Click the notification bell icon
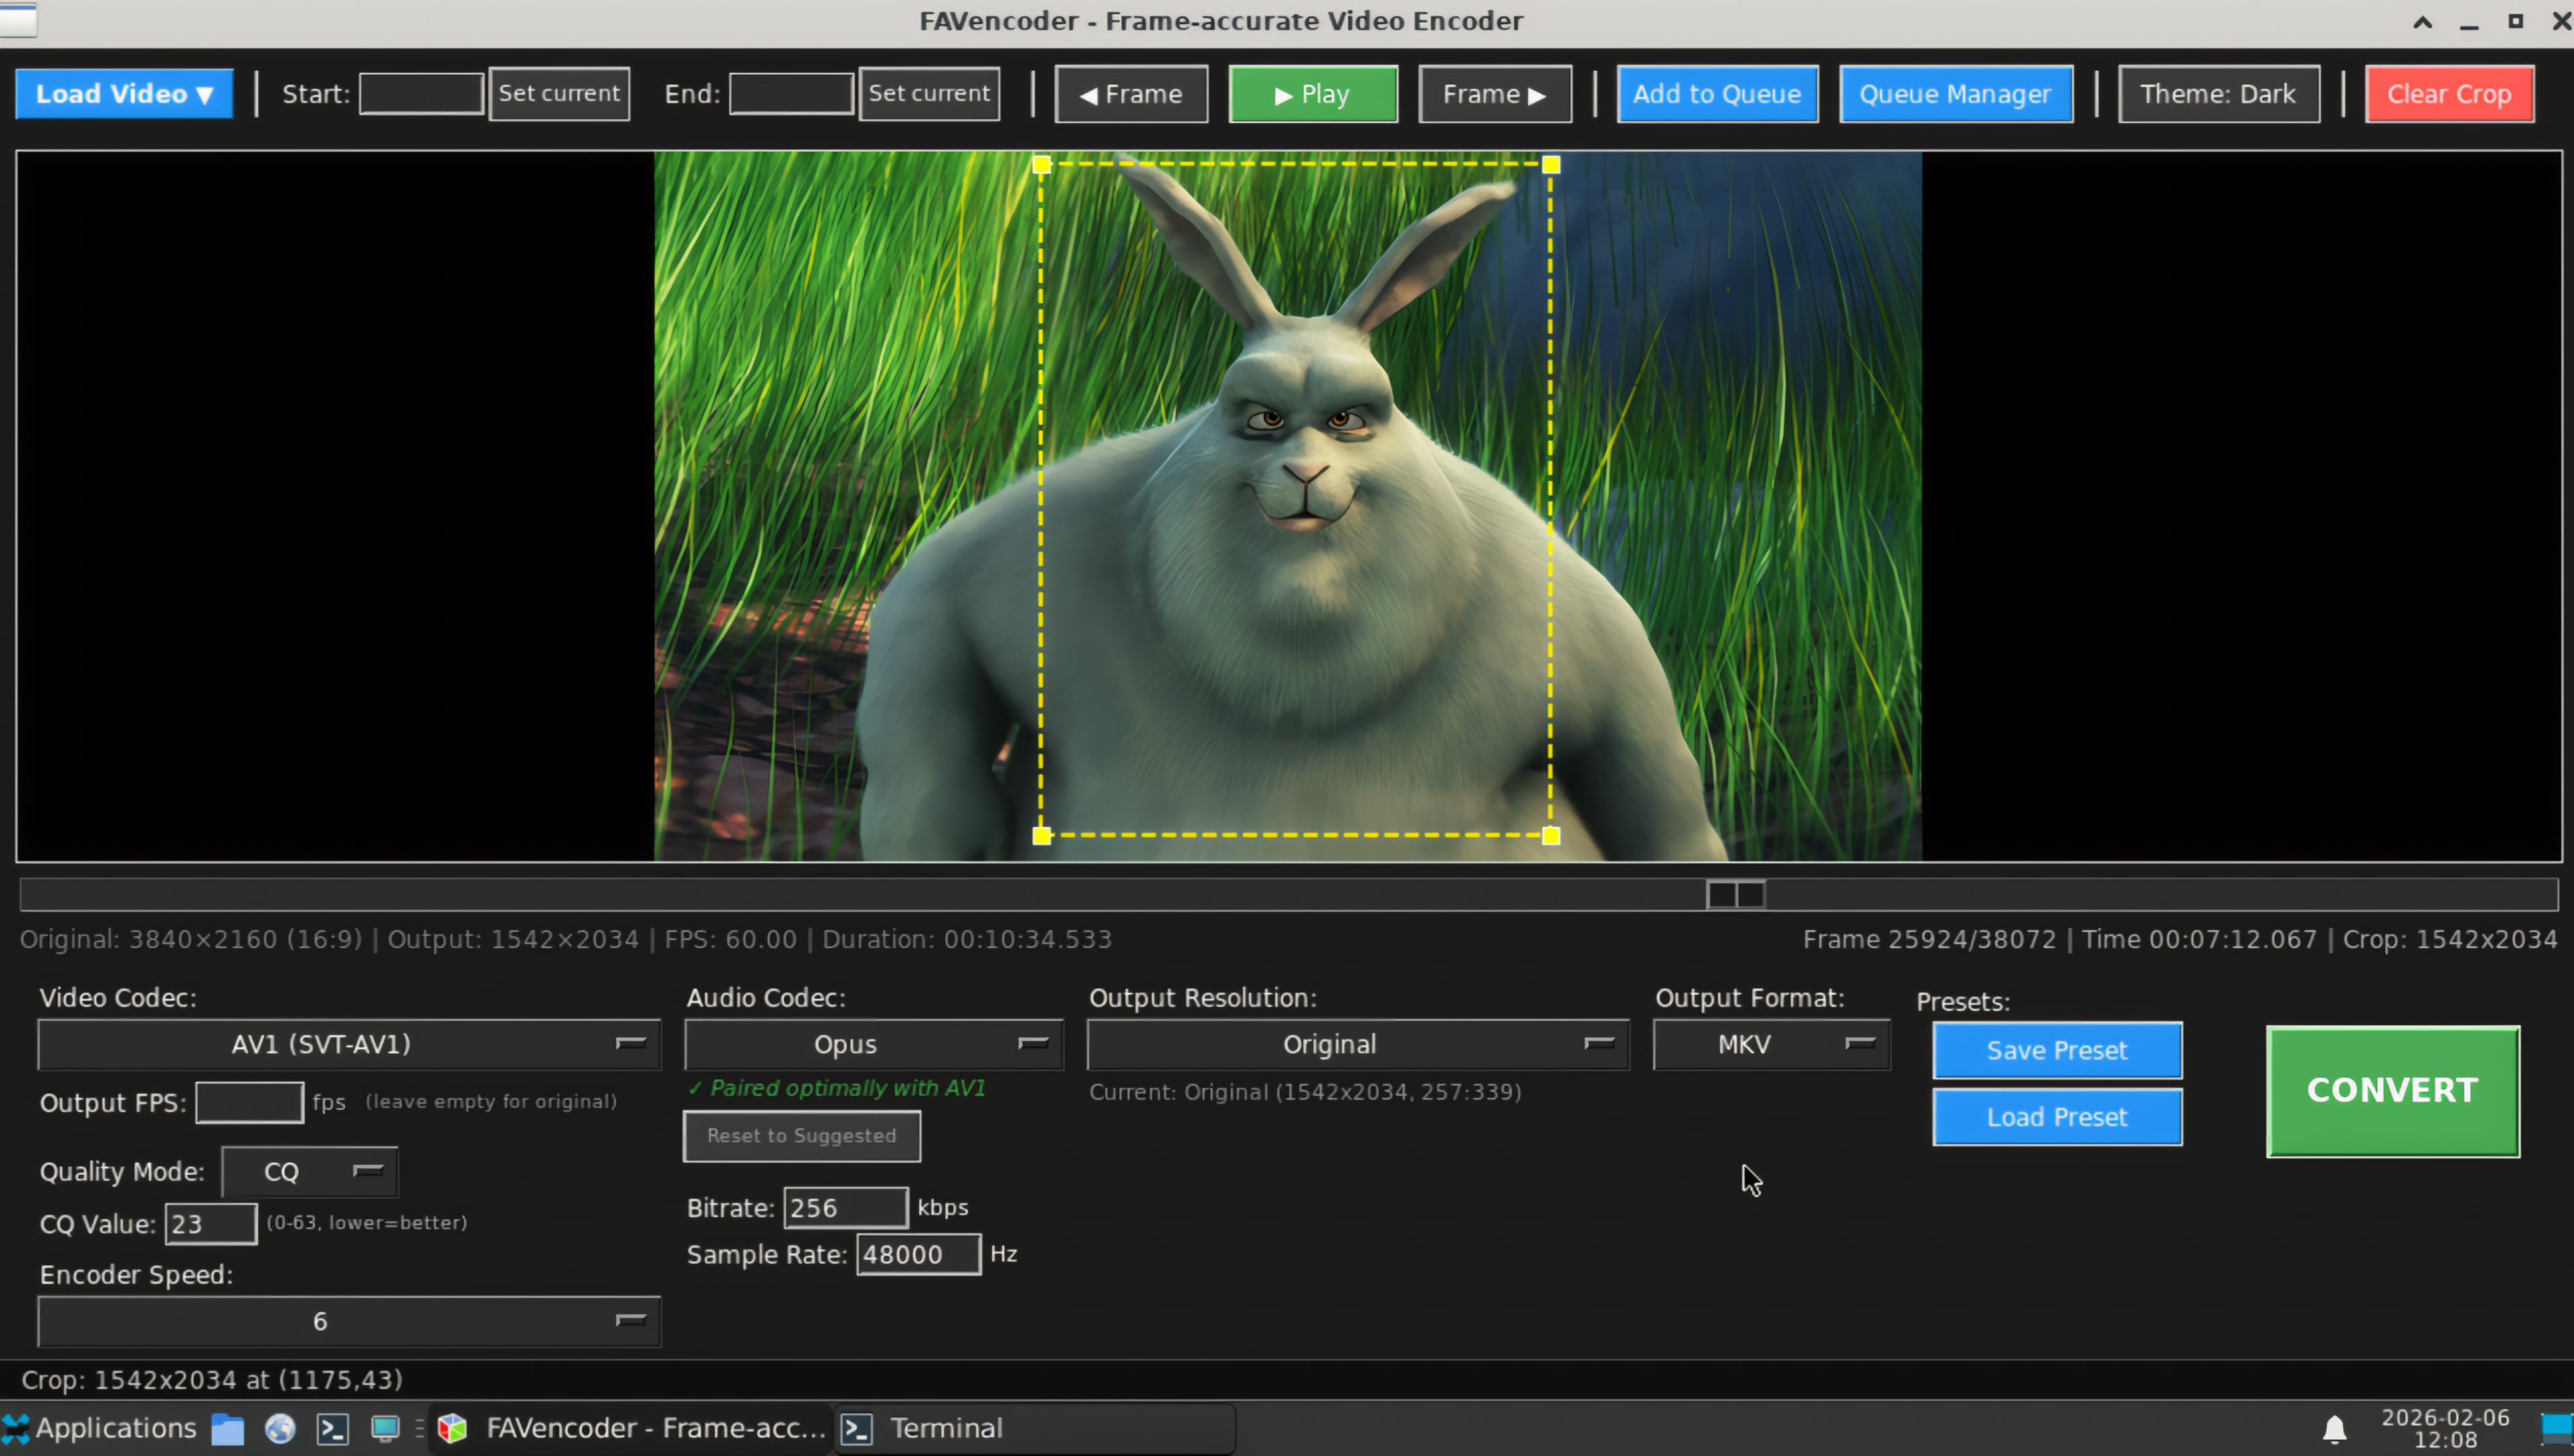 pos(2334,1429)
